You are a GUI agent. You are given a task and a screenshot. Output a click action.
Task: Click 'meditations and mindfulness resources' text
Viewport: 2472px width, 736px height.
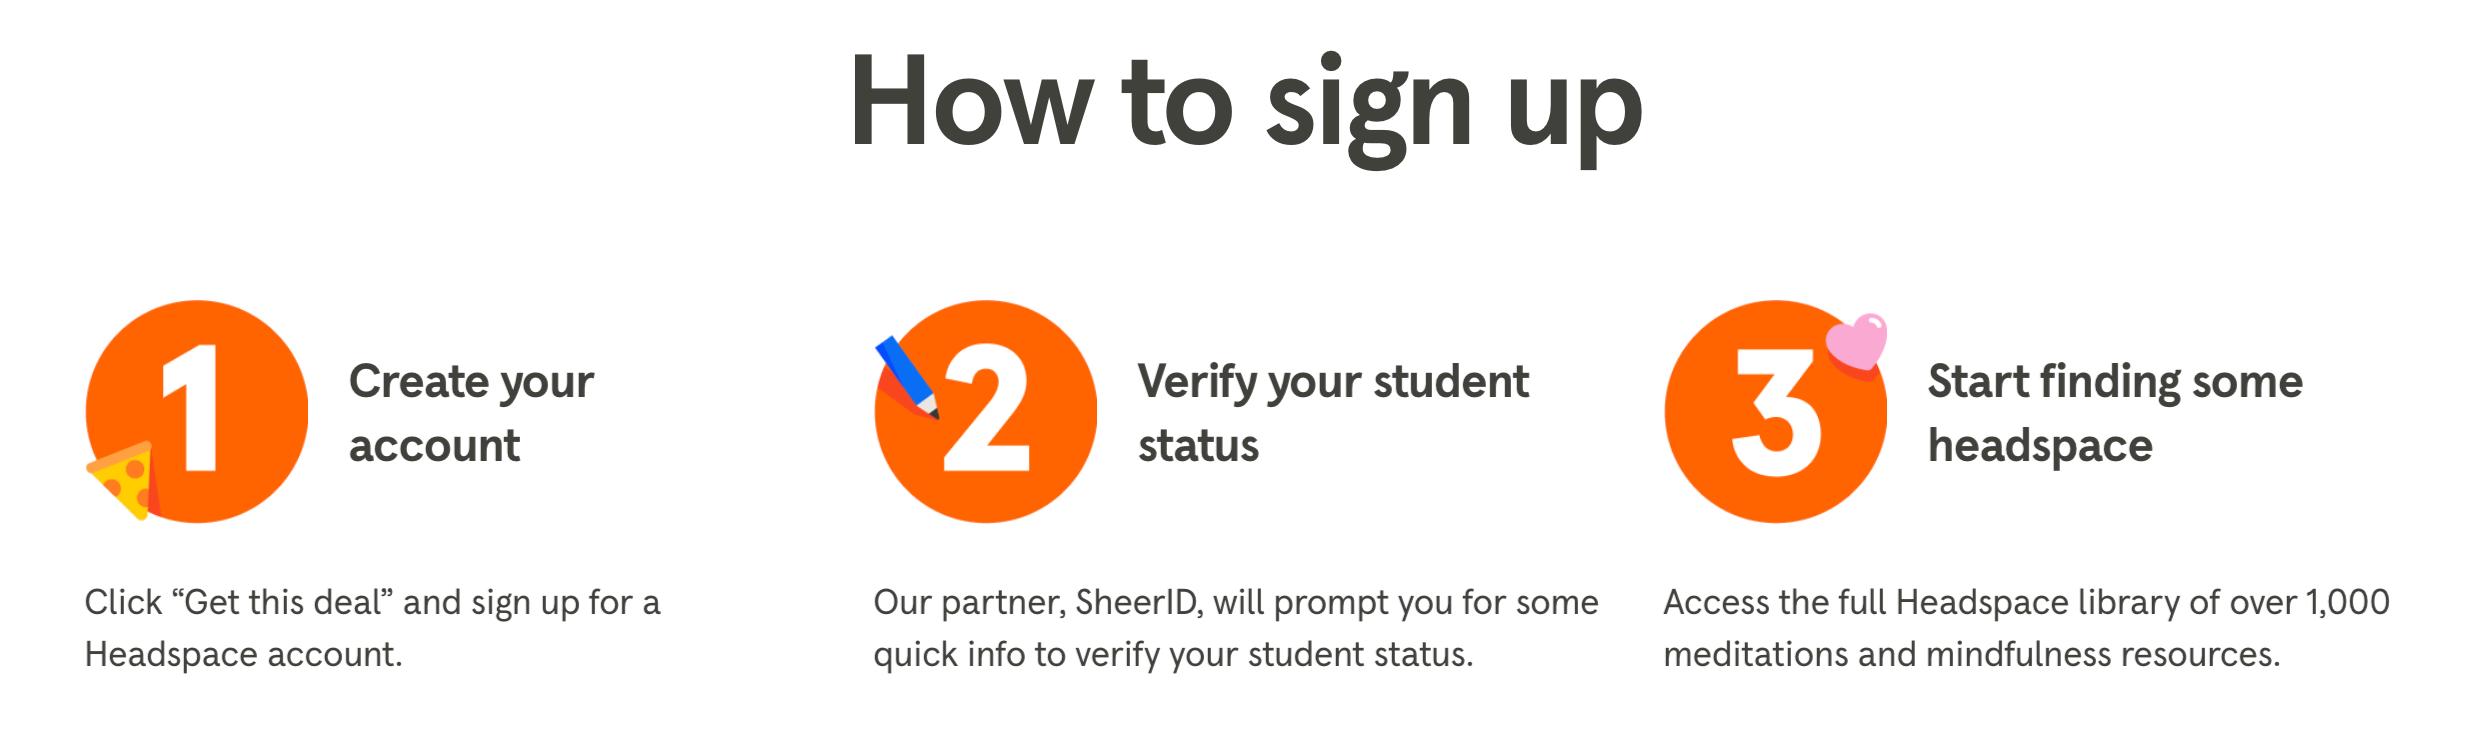pos(1972,654)
